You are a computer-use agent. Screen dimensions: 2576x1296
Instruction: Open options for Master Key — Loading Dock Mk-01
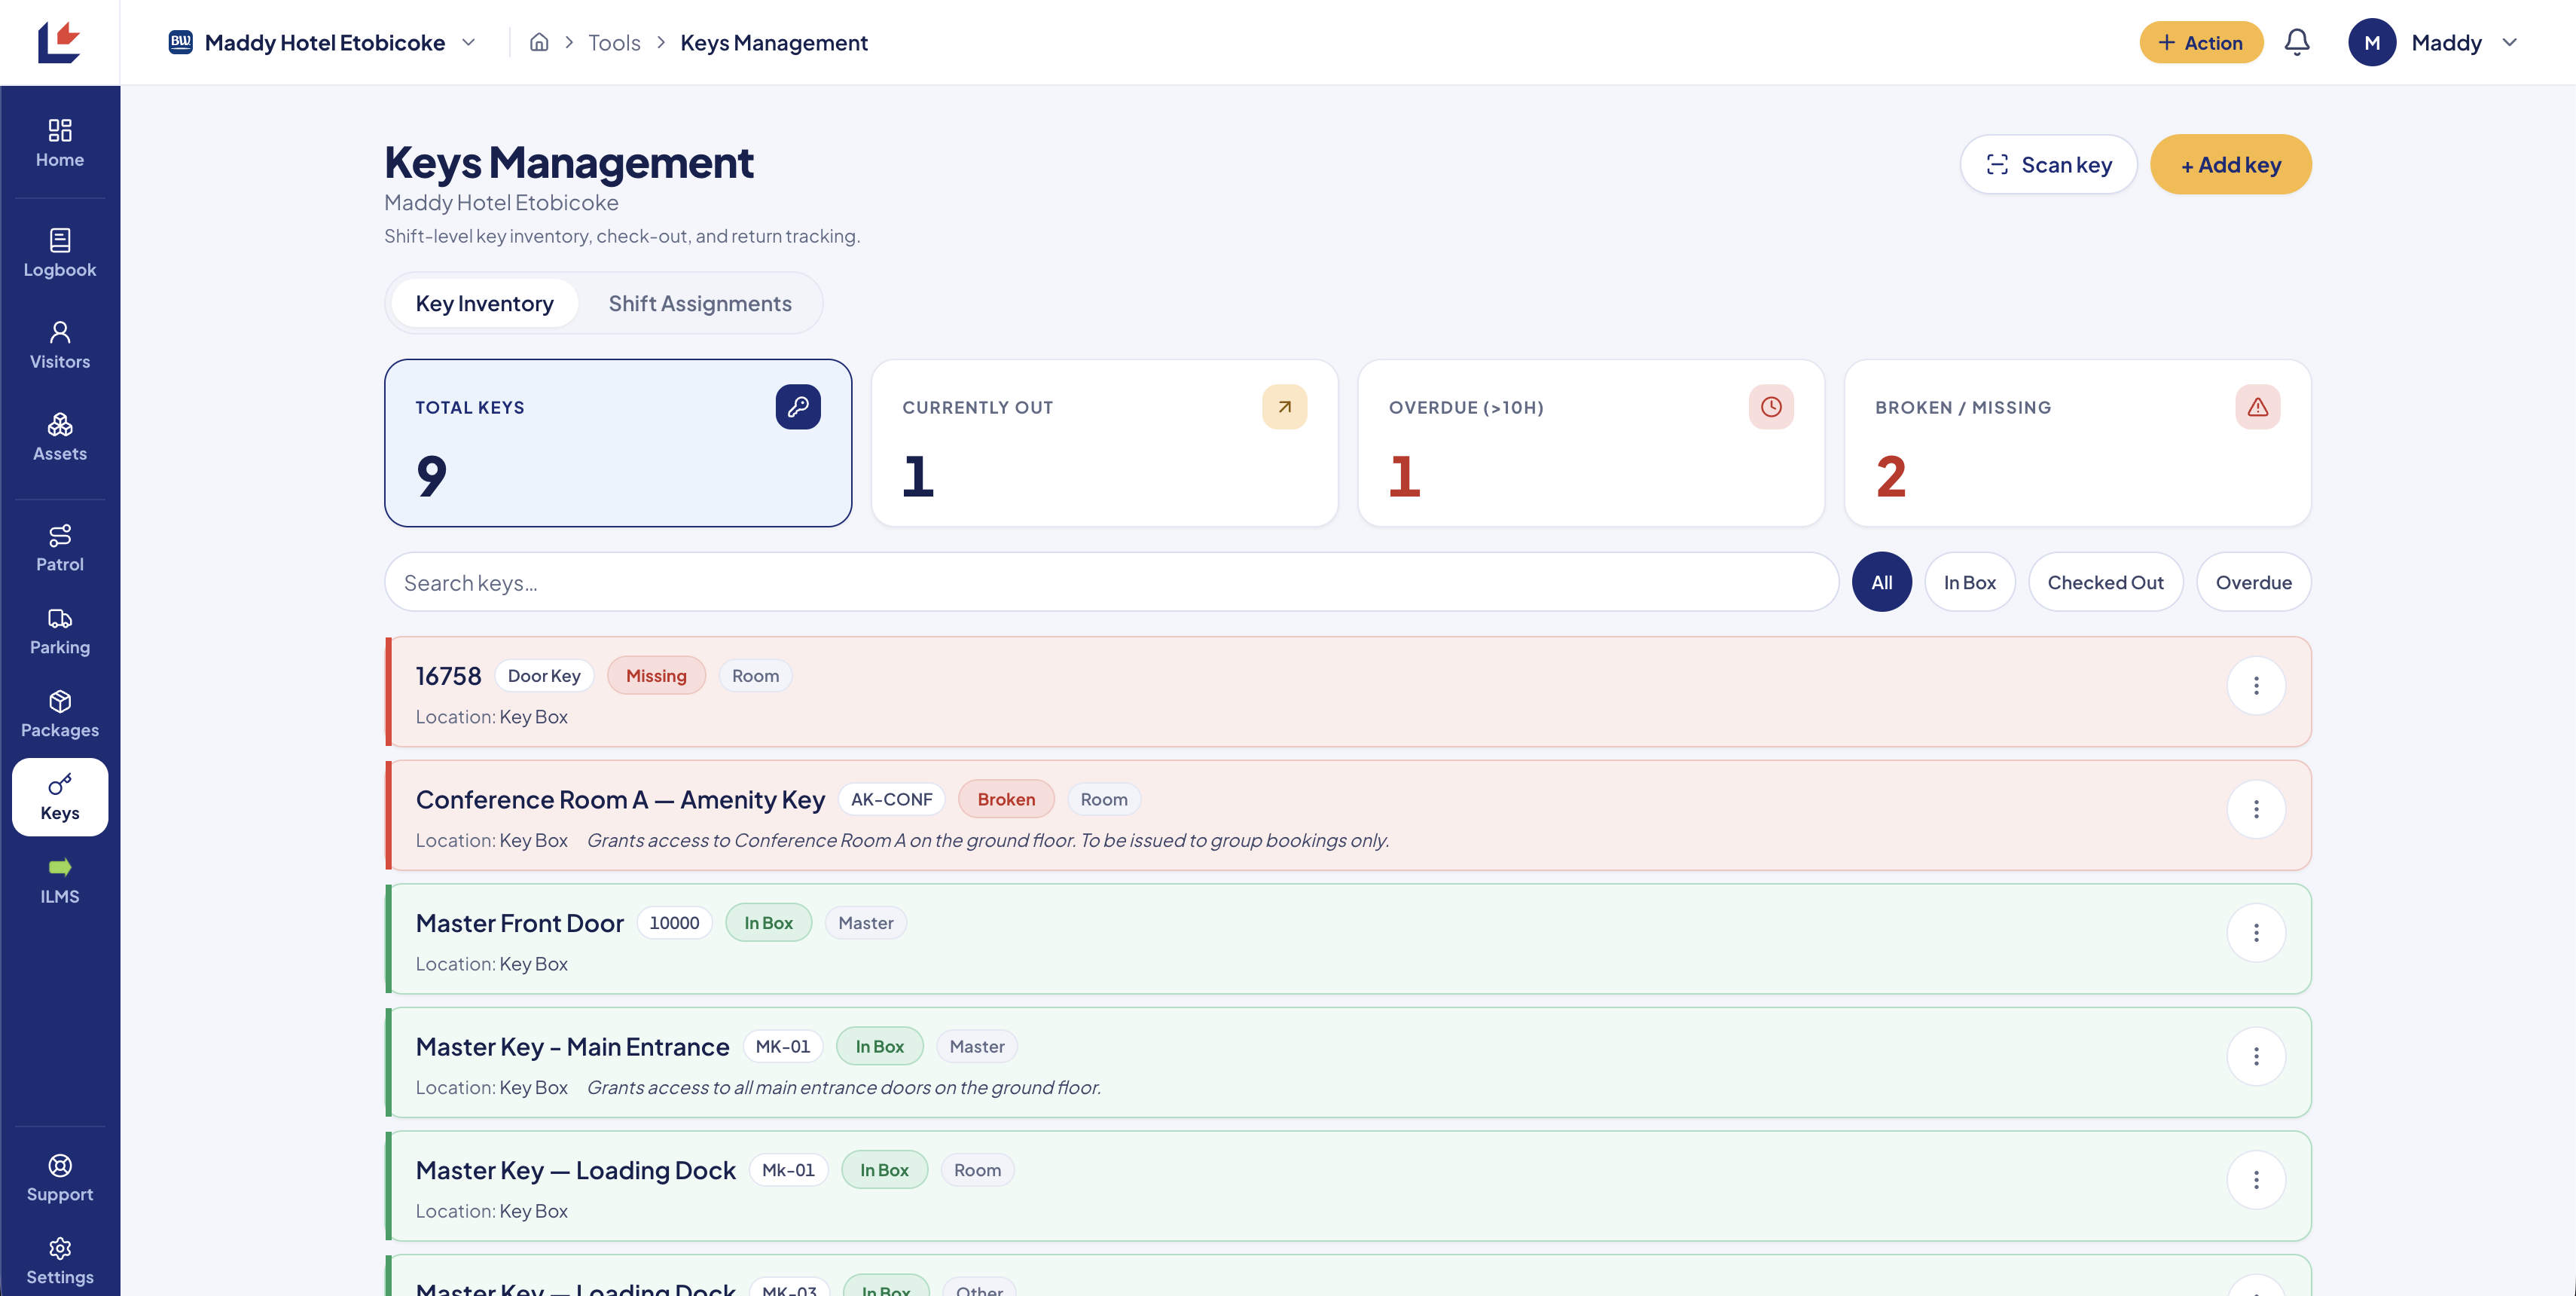click(2256, 1180)
